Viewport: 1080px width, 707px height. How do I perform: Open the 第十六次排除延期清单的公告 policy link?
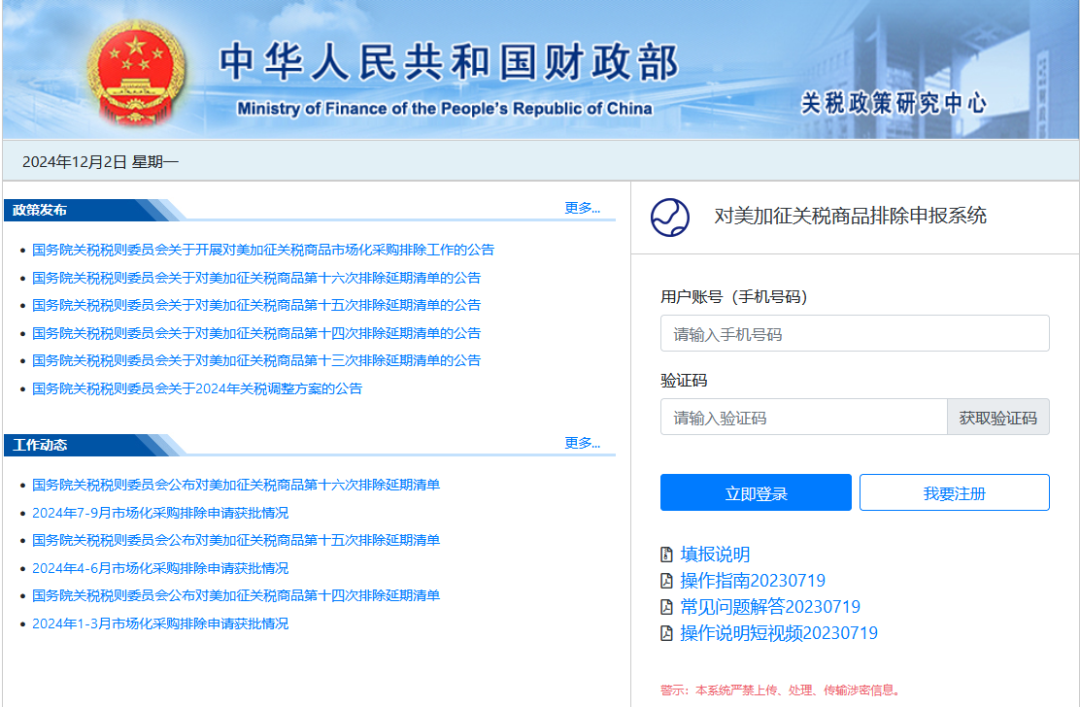point(256,278)
